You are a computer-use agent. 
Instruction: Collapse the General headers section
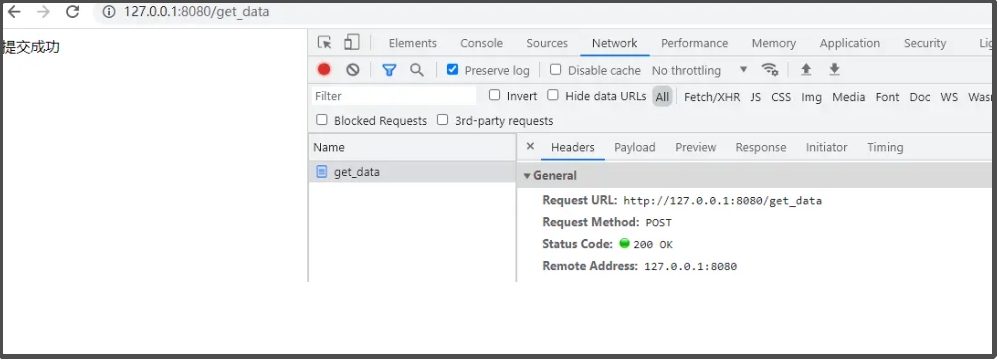click(x=550, y=175)
